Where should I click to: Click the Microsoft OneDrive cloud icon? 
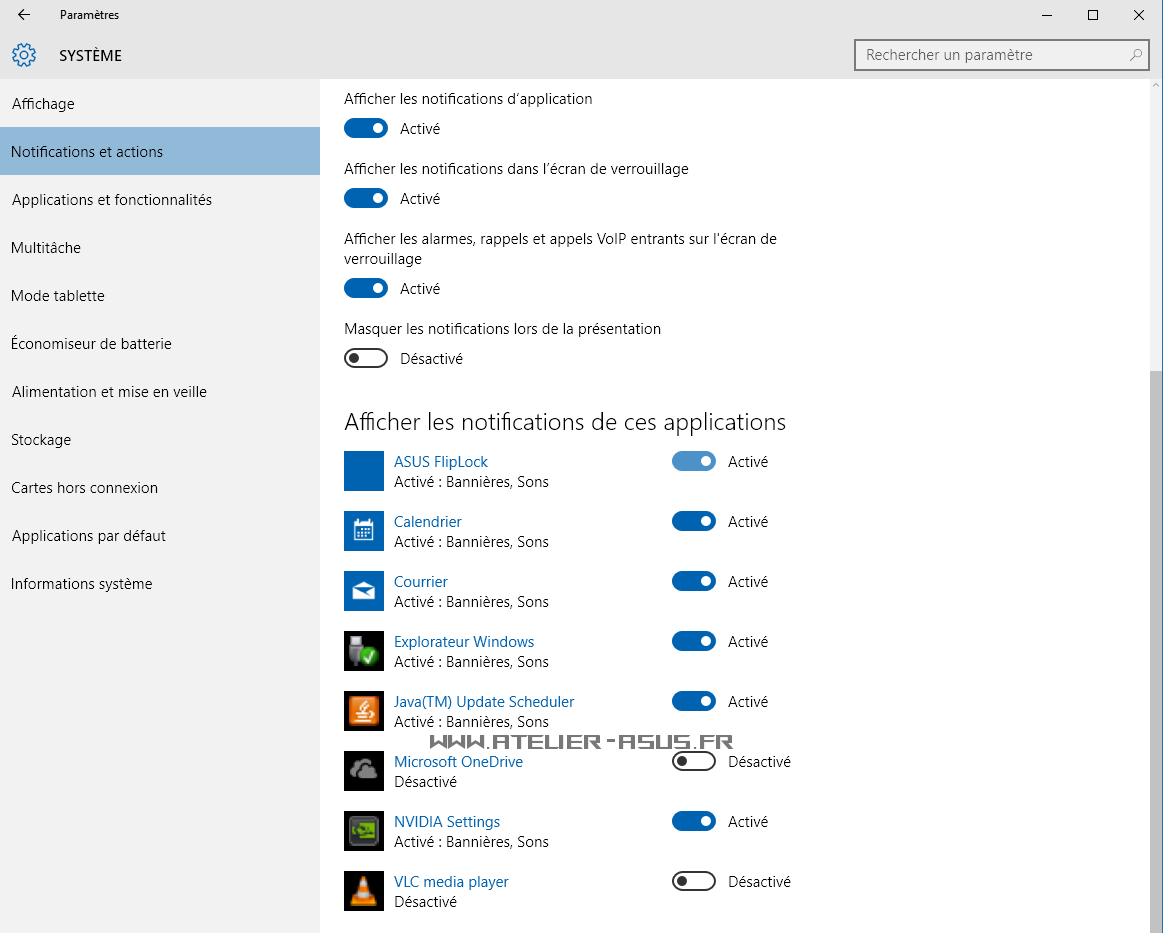364,771
